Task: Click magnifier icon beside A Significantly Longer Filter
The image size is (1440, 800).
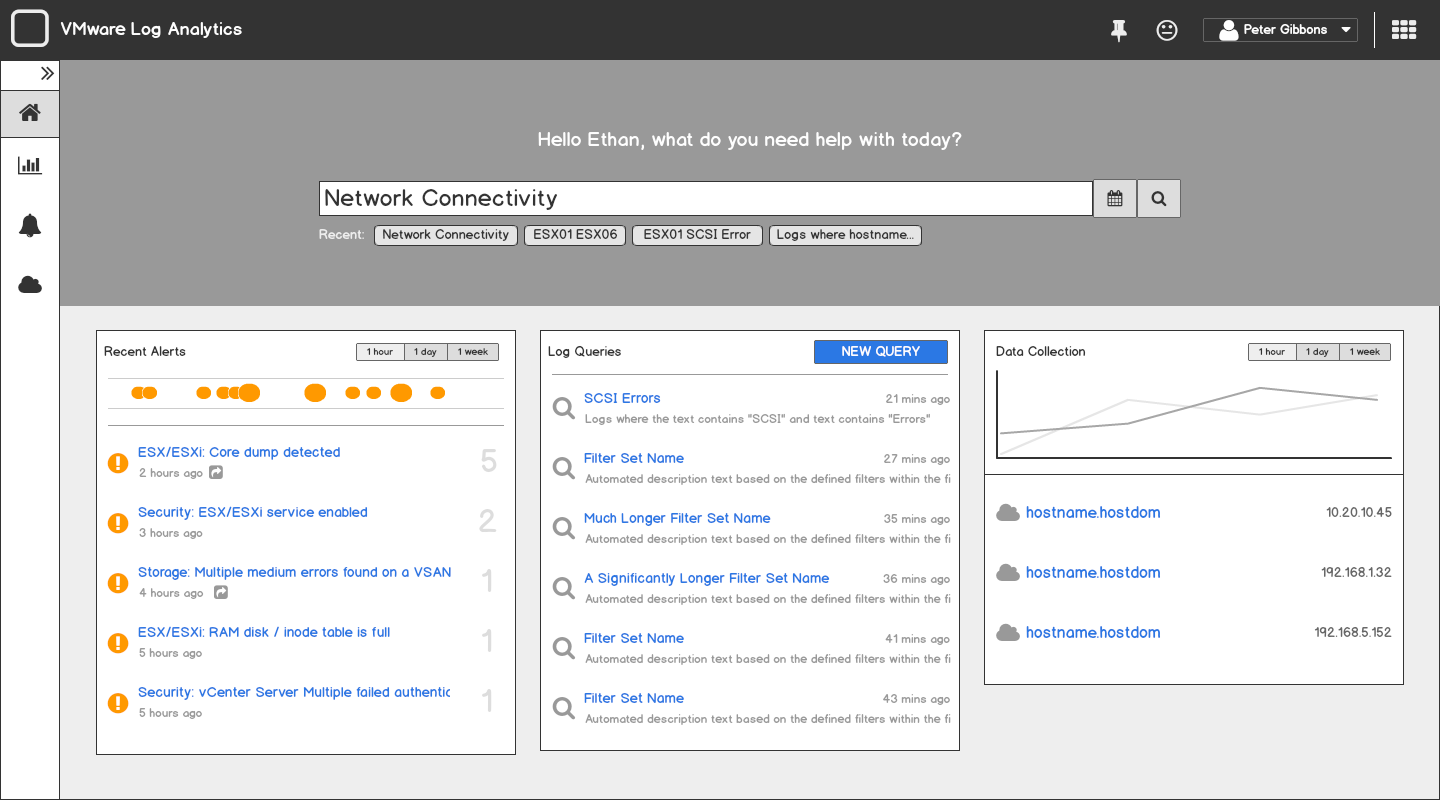Action: 564,589
